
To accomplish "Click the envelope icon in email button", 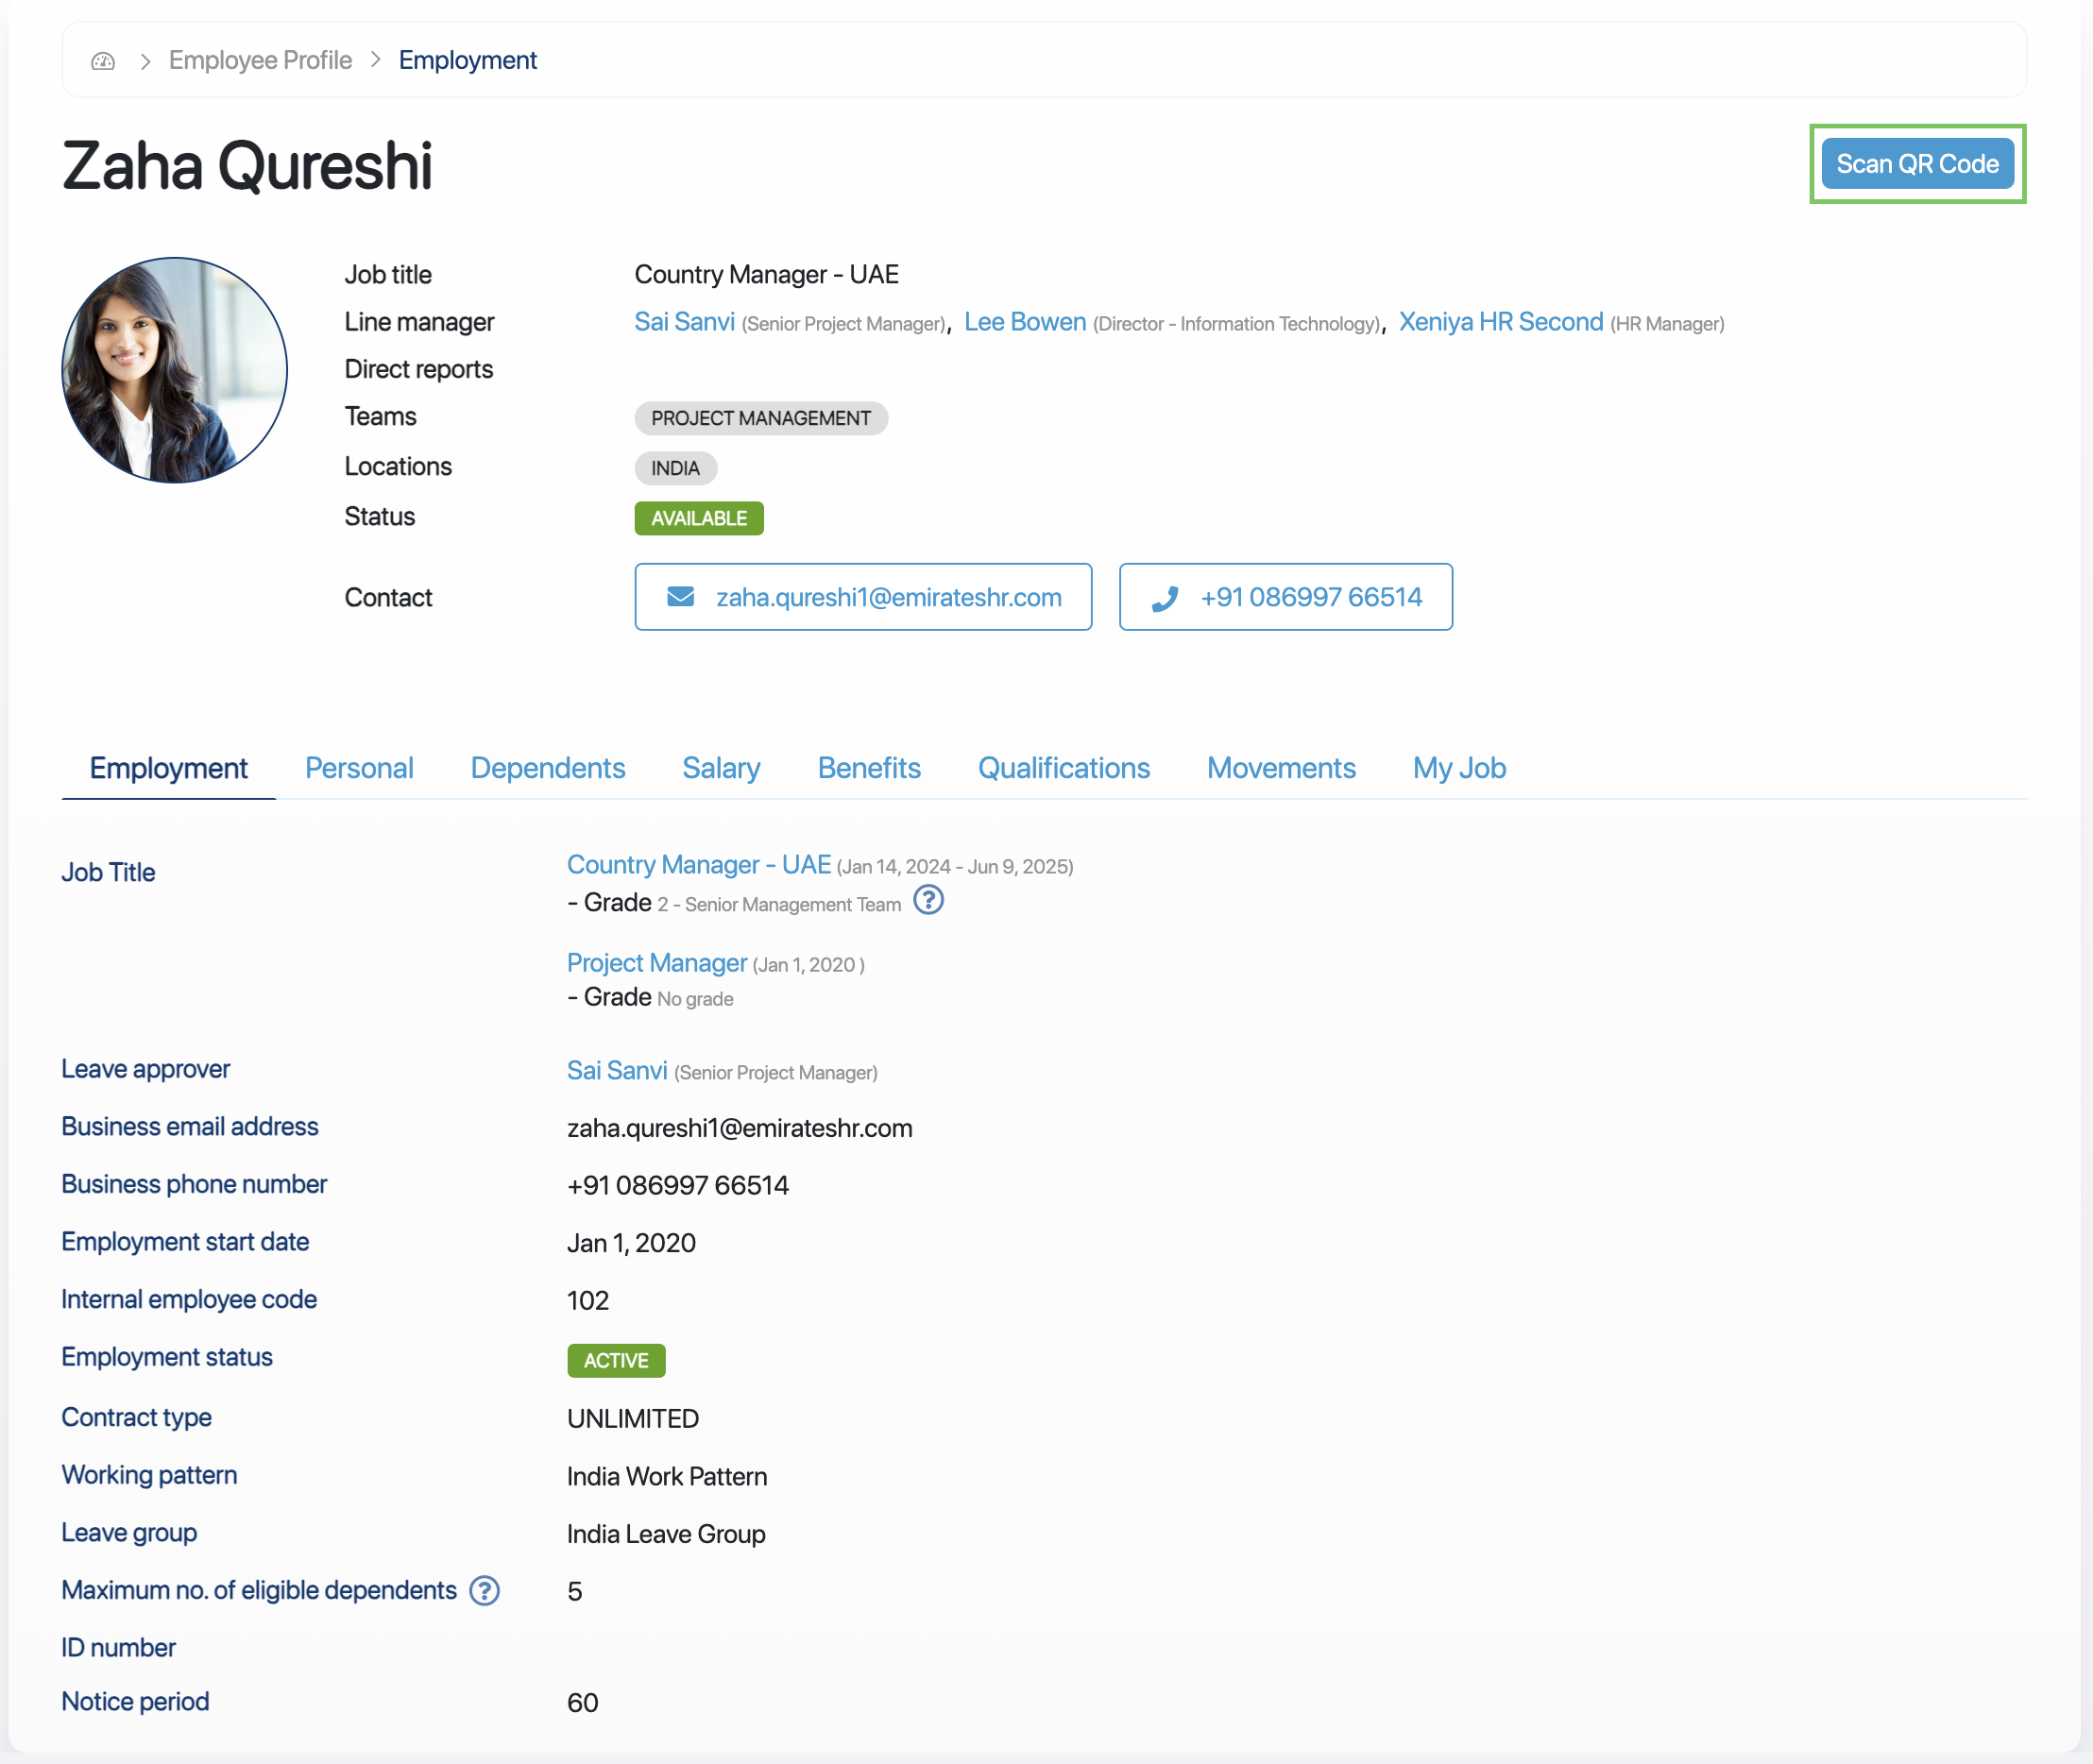I will tap(681, 597).
